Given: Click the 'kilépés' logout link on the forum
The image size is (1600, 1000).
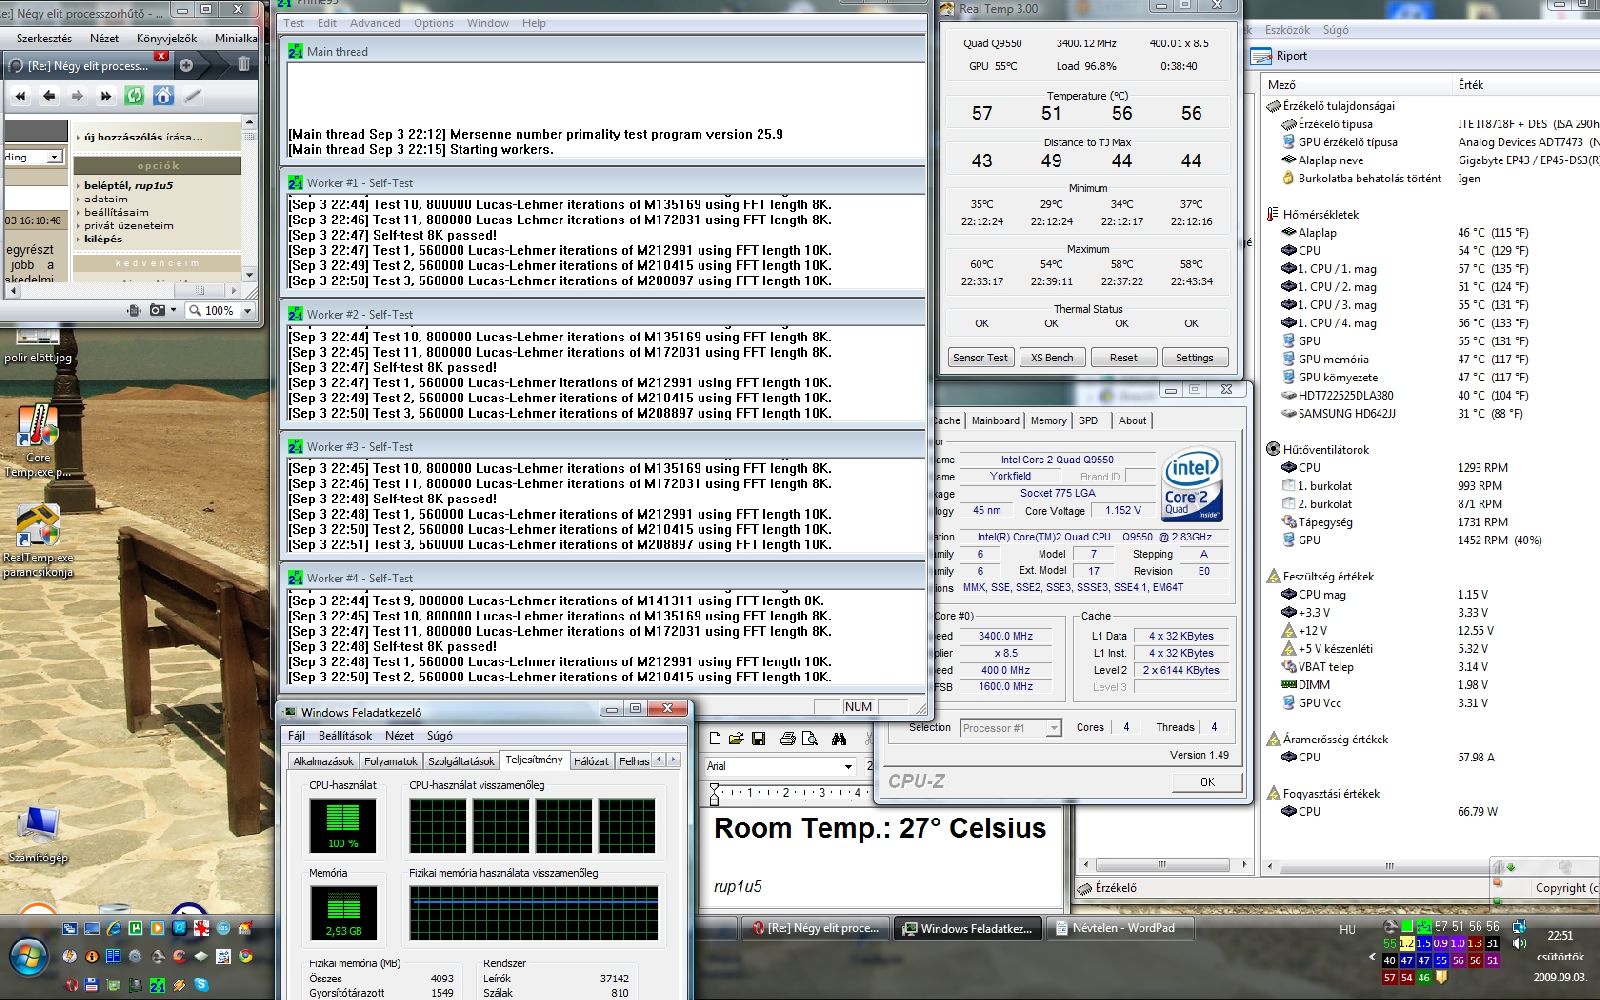Looking at the screenshot, I should point(103,239).
